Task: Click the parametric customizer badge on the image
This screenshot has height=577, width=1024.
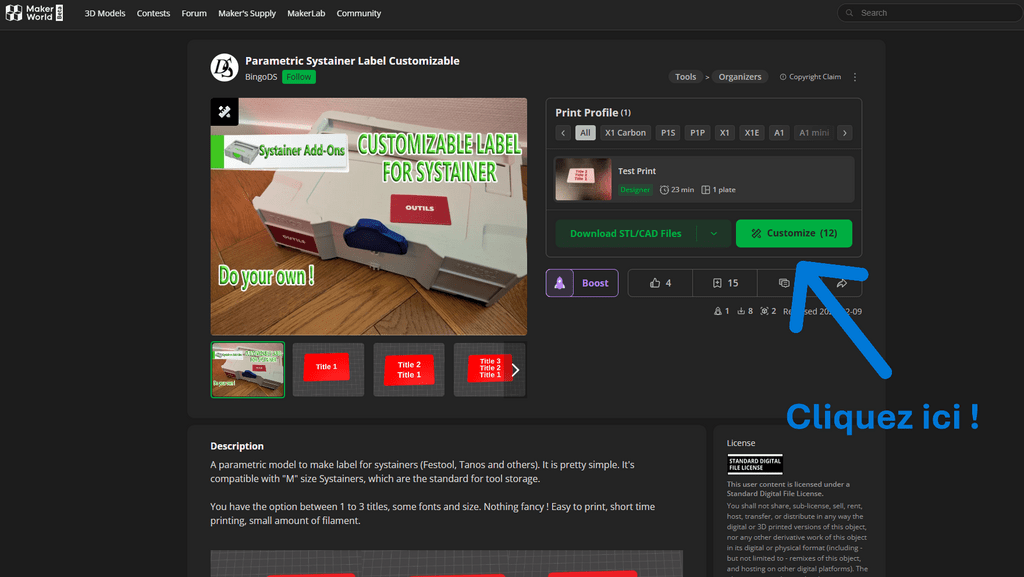Action: (225, 112)
